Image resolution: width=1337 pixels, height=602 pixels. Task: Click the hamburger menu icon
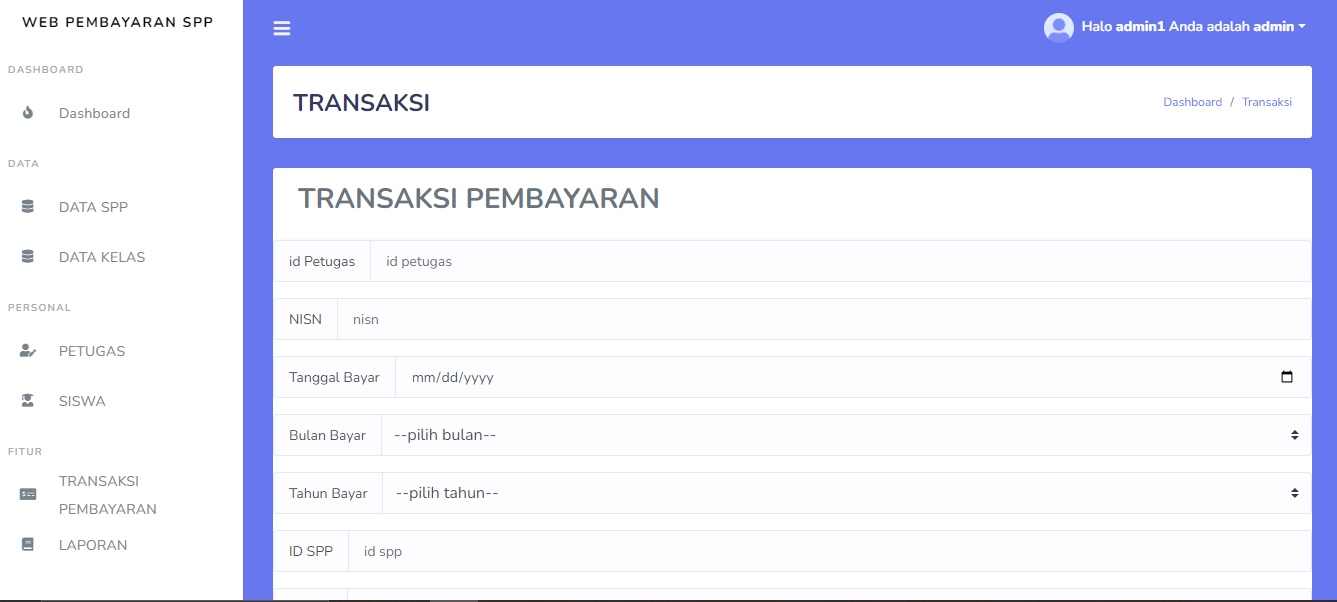point(281,28)
